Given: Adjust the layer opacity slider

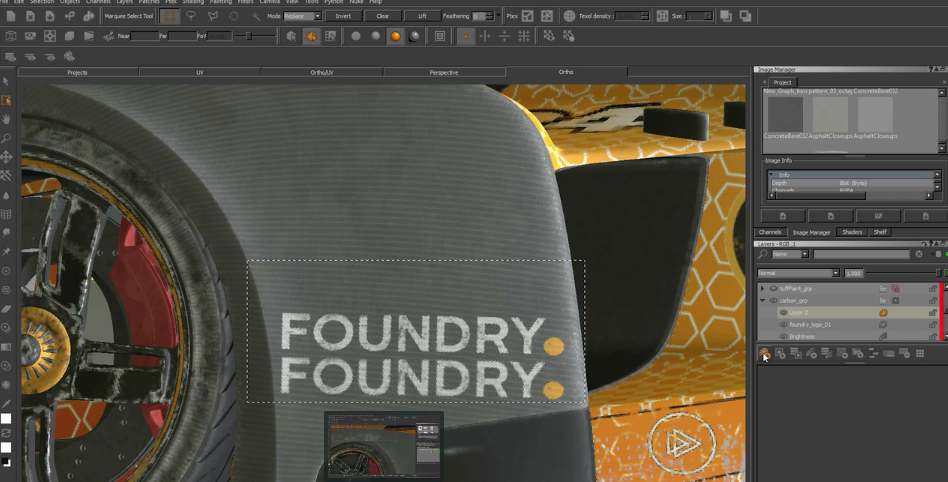Looking at the screenshot, I should [x=938, y=273].
